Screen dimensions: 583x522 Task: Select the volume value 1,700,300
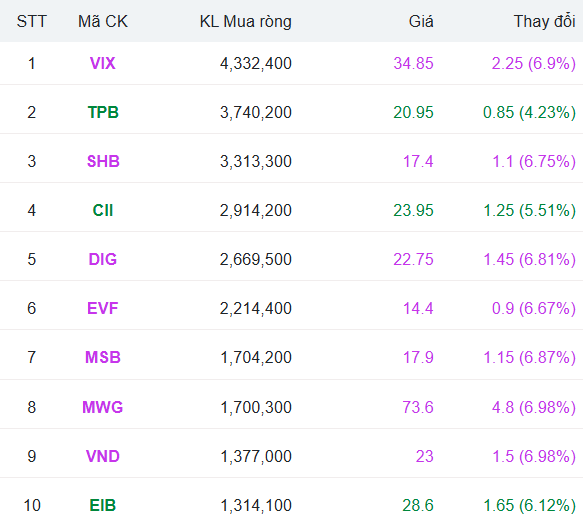point(256,407)
